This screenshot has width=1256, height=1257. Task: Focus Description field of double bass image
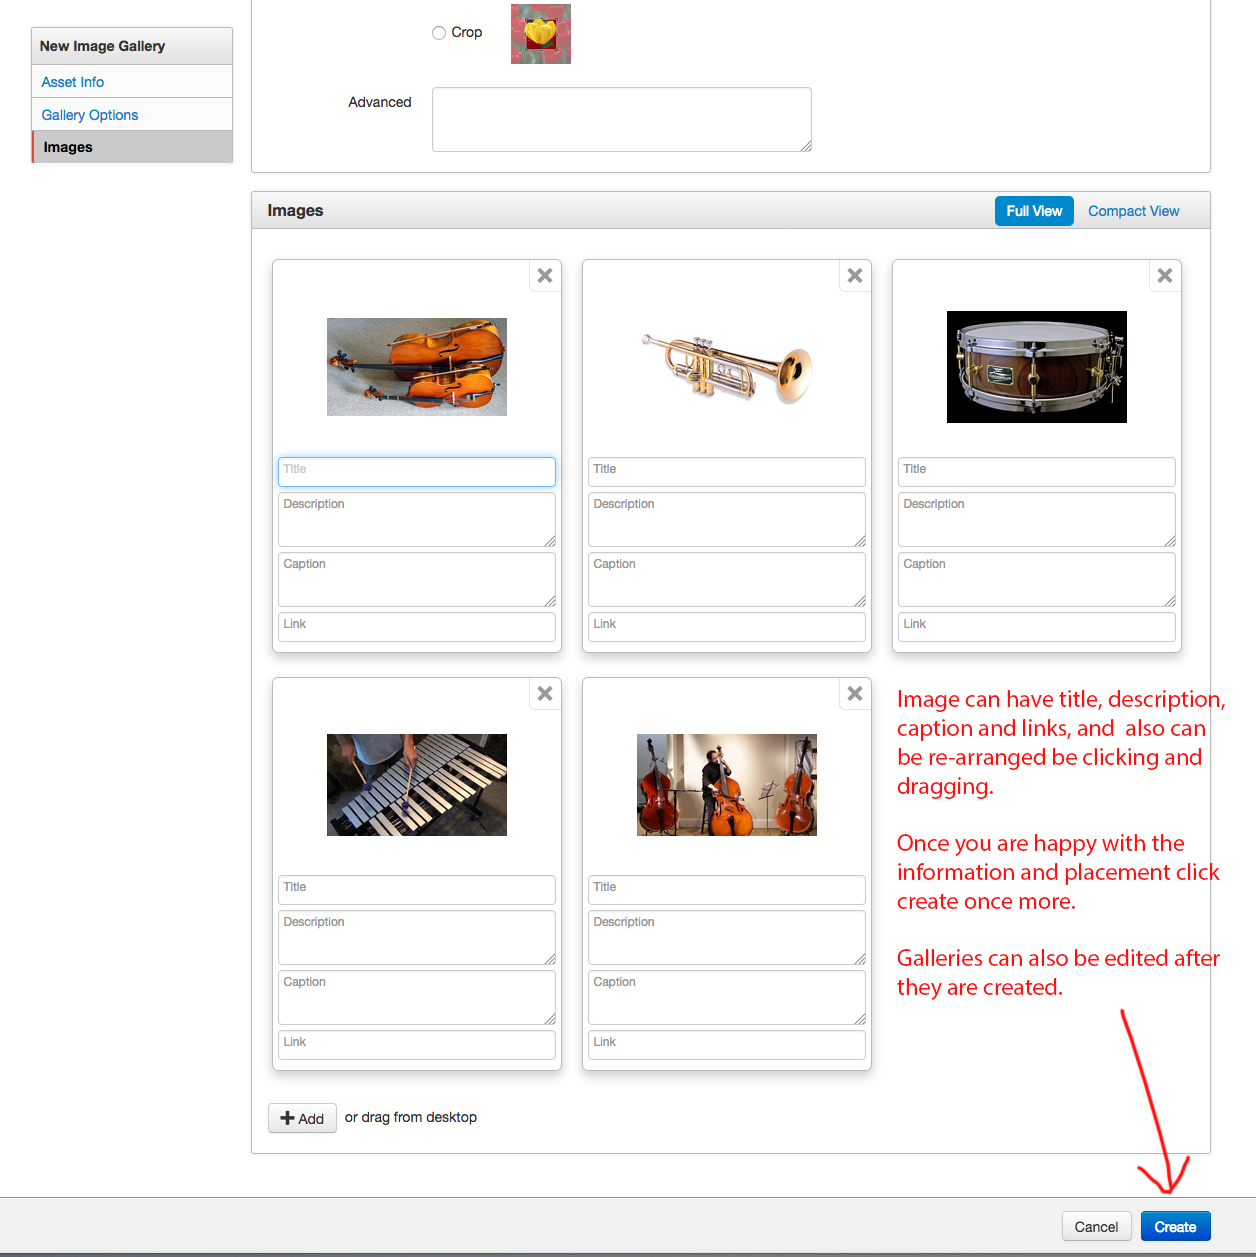(727, 937)
